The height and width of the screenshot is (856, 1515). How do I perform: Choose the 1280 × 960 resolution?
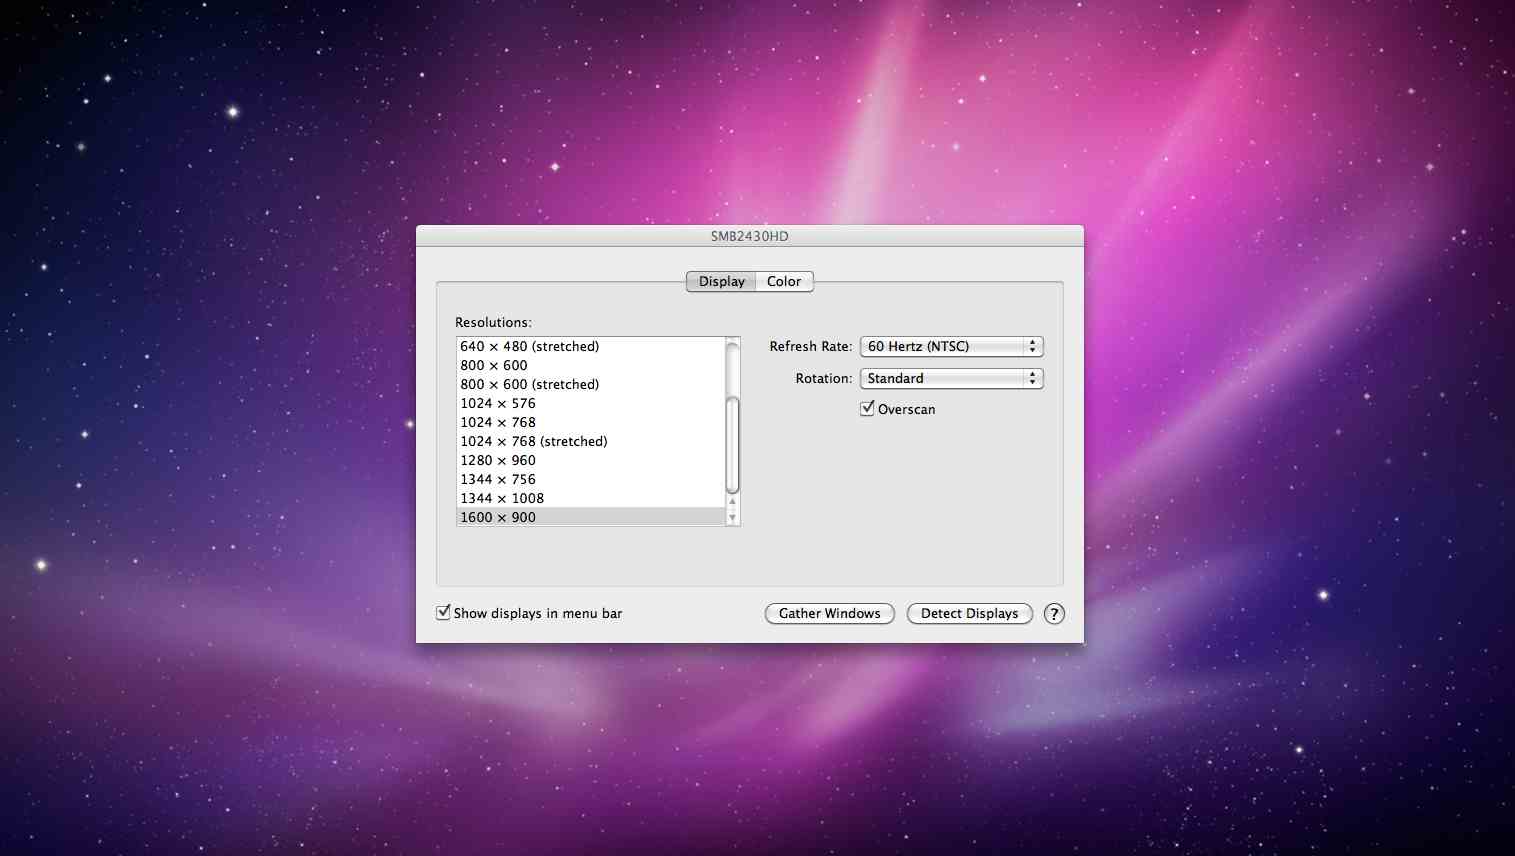point(498,461)
